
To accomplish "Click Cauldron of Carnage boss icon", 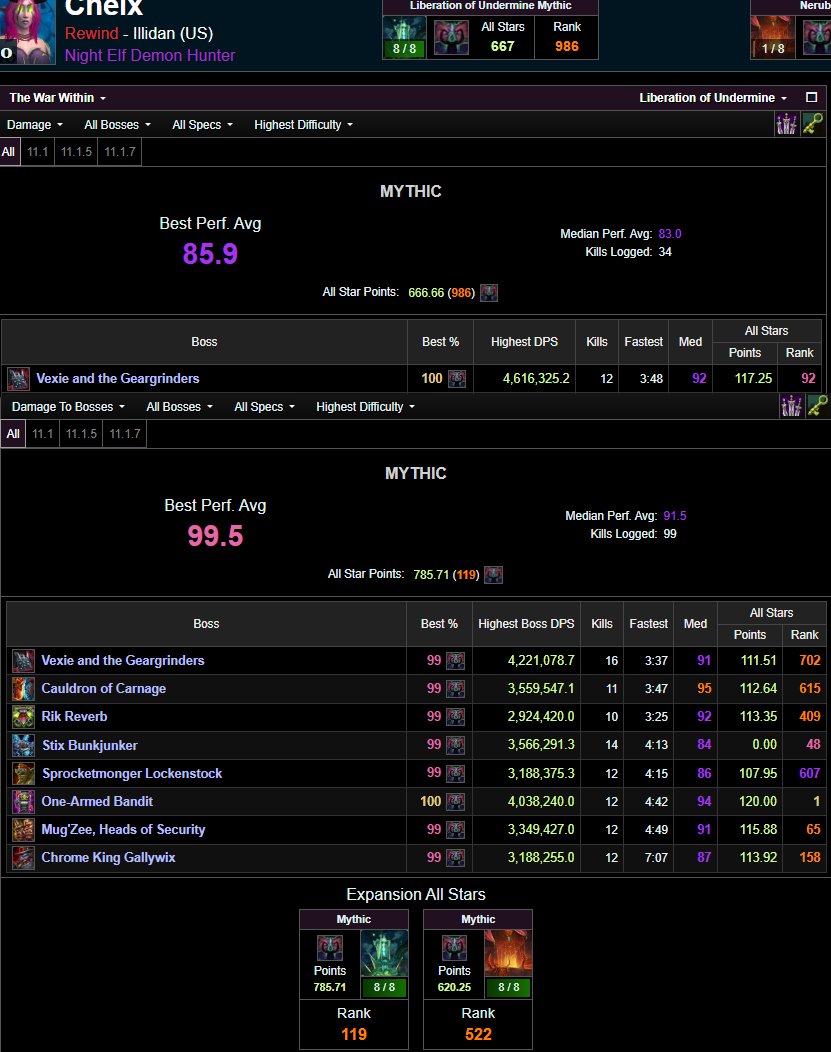I will 23,689.
